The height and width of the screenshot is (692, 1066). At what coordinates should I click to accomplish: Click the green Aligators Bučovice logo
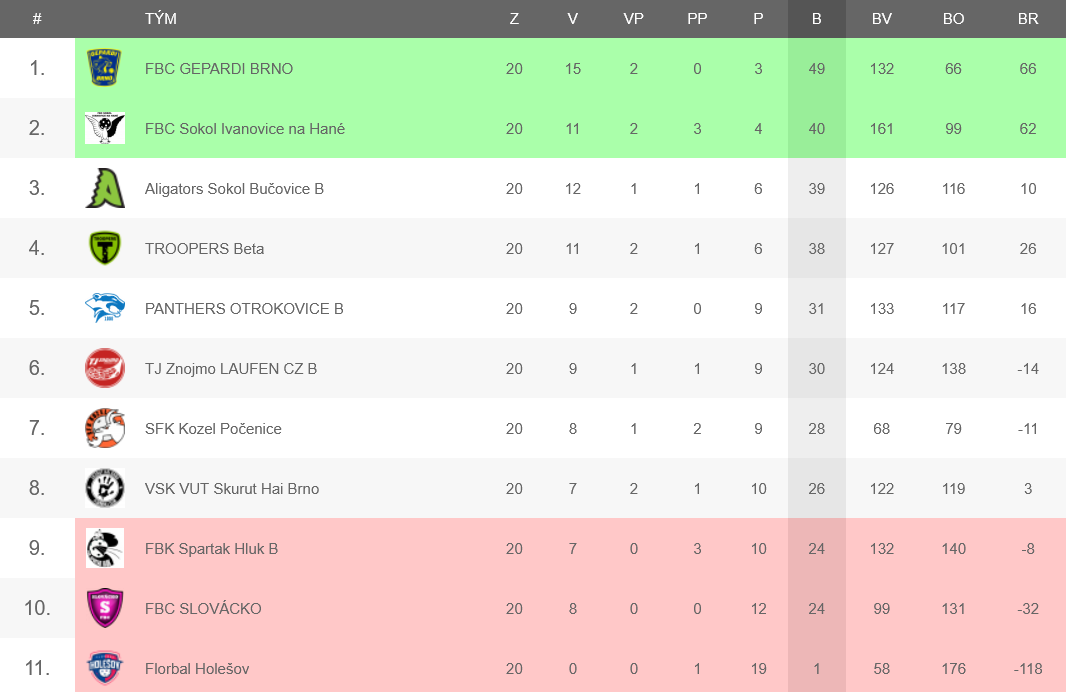[105, 188]
